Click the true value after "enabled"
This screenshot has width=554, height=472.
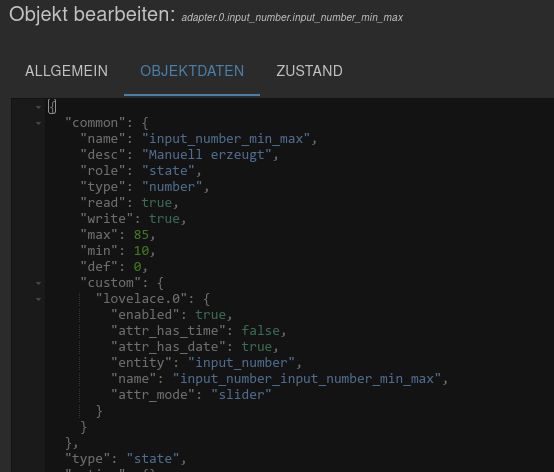tap(211, 315)
